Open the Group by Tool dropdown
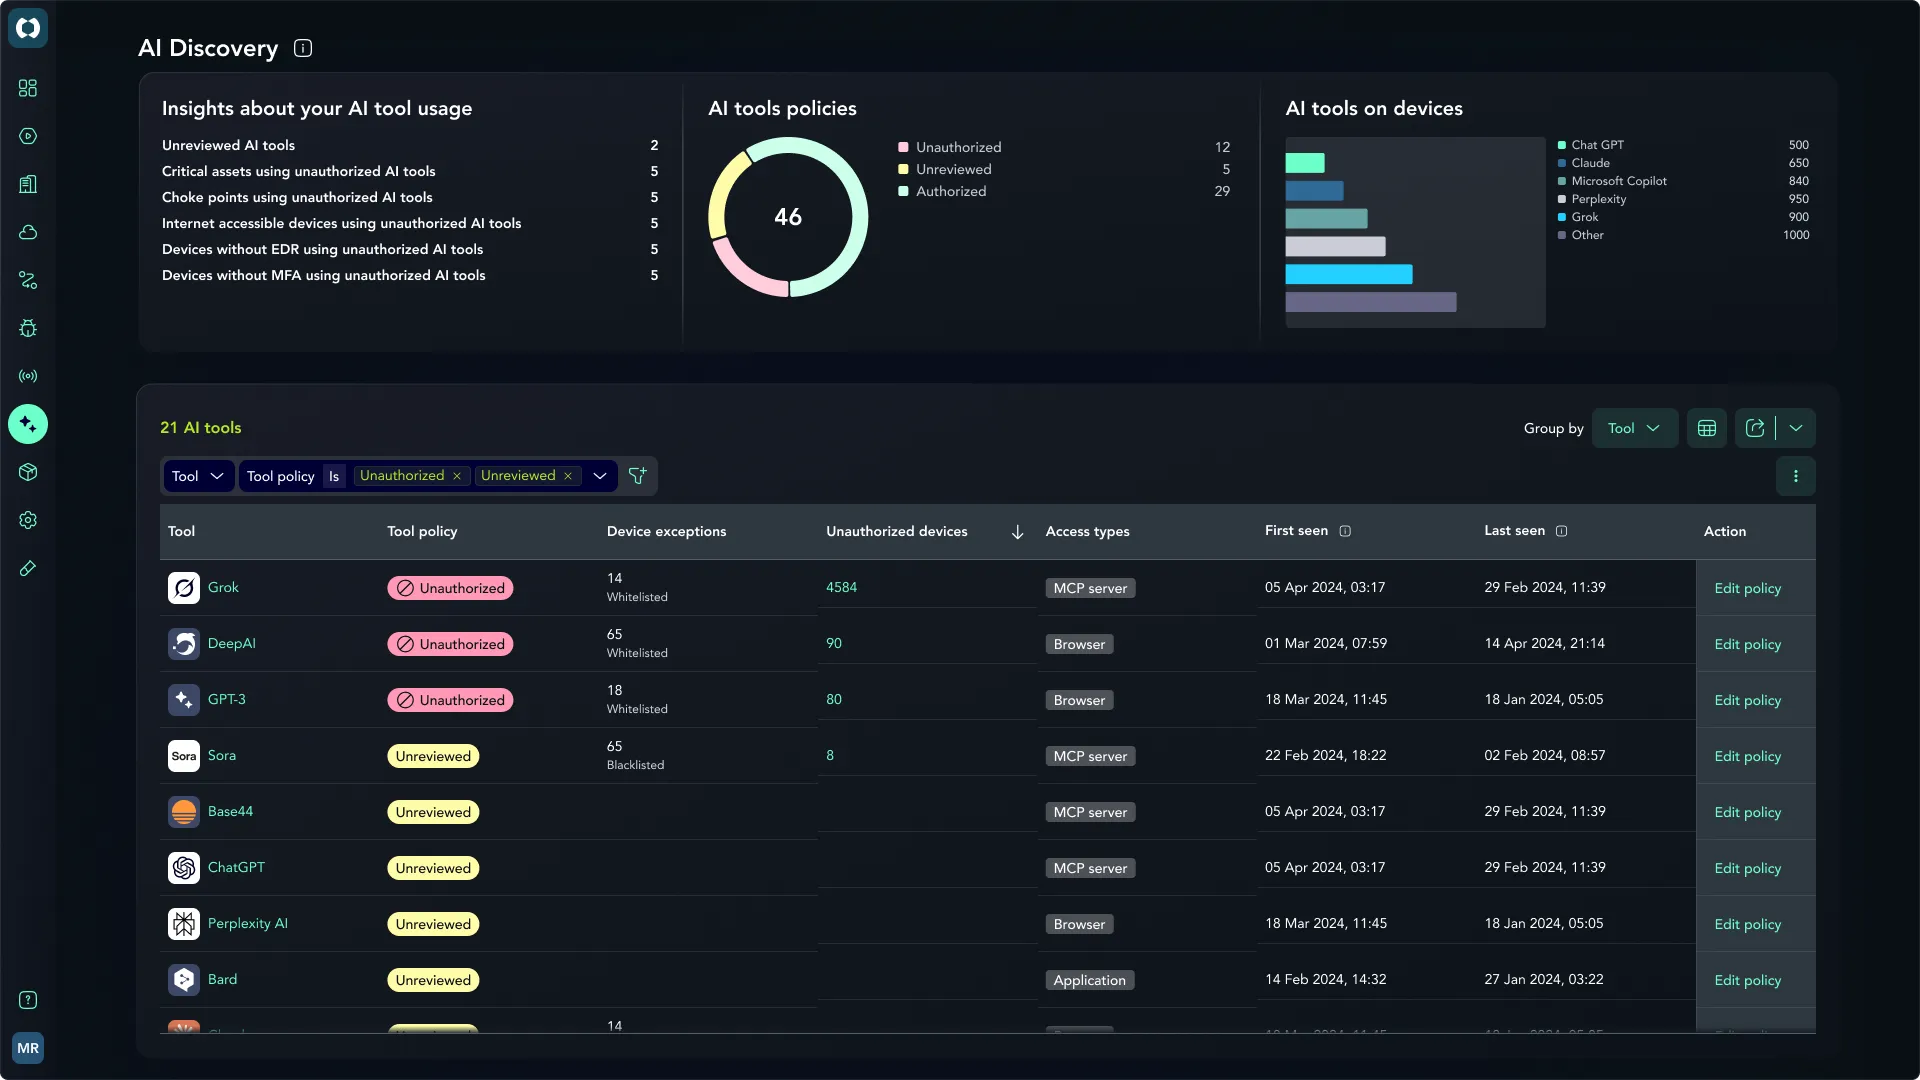This screenshot has width=1920, height=1080. point(1635,428)
